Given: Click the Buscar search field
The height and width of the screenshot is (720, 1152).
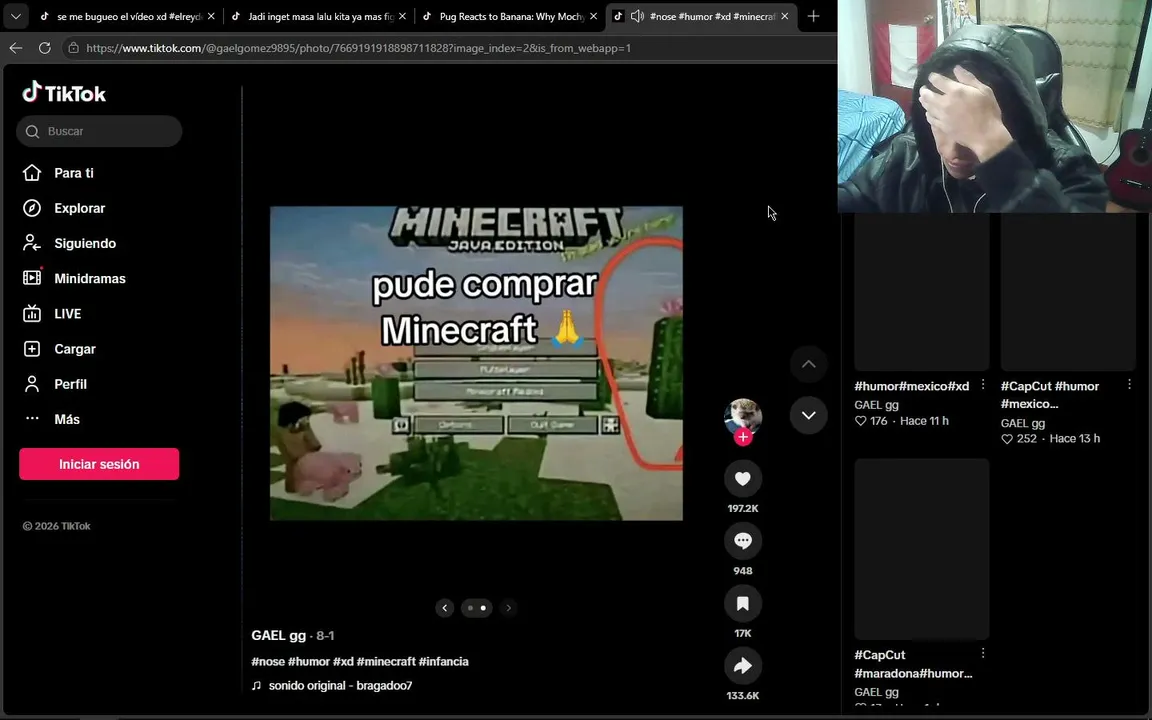Looking at the screenshot, I should tap(99, 131).
